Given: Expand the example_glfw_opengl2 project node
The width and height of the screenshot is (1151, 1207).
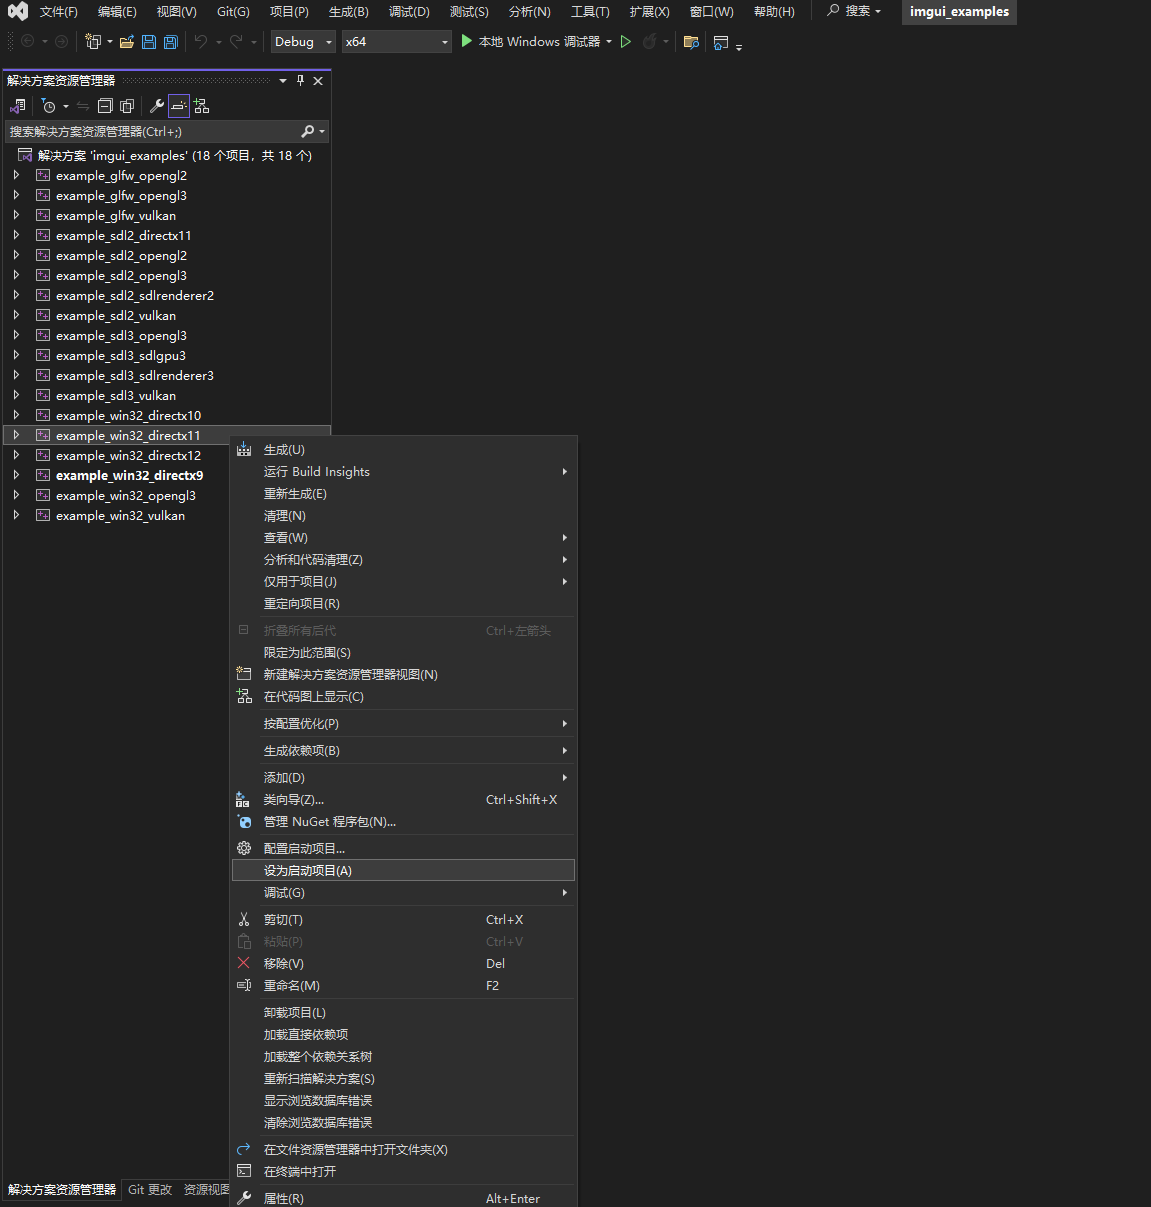Looking at the screenshot, I should point(16,175).
